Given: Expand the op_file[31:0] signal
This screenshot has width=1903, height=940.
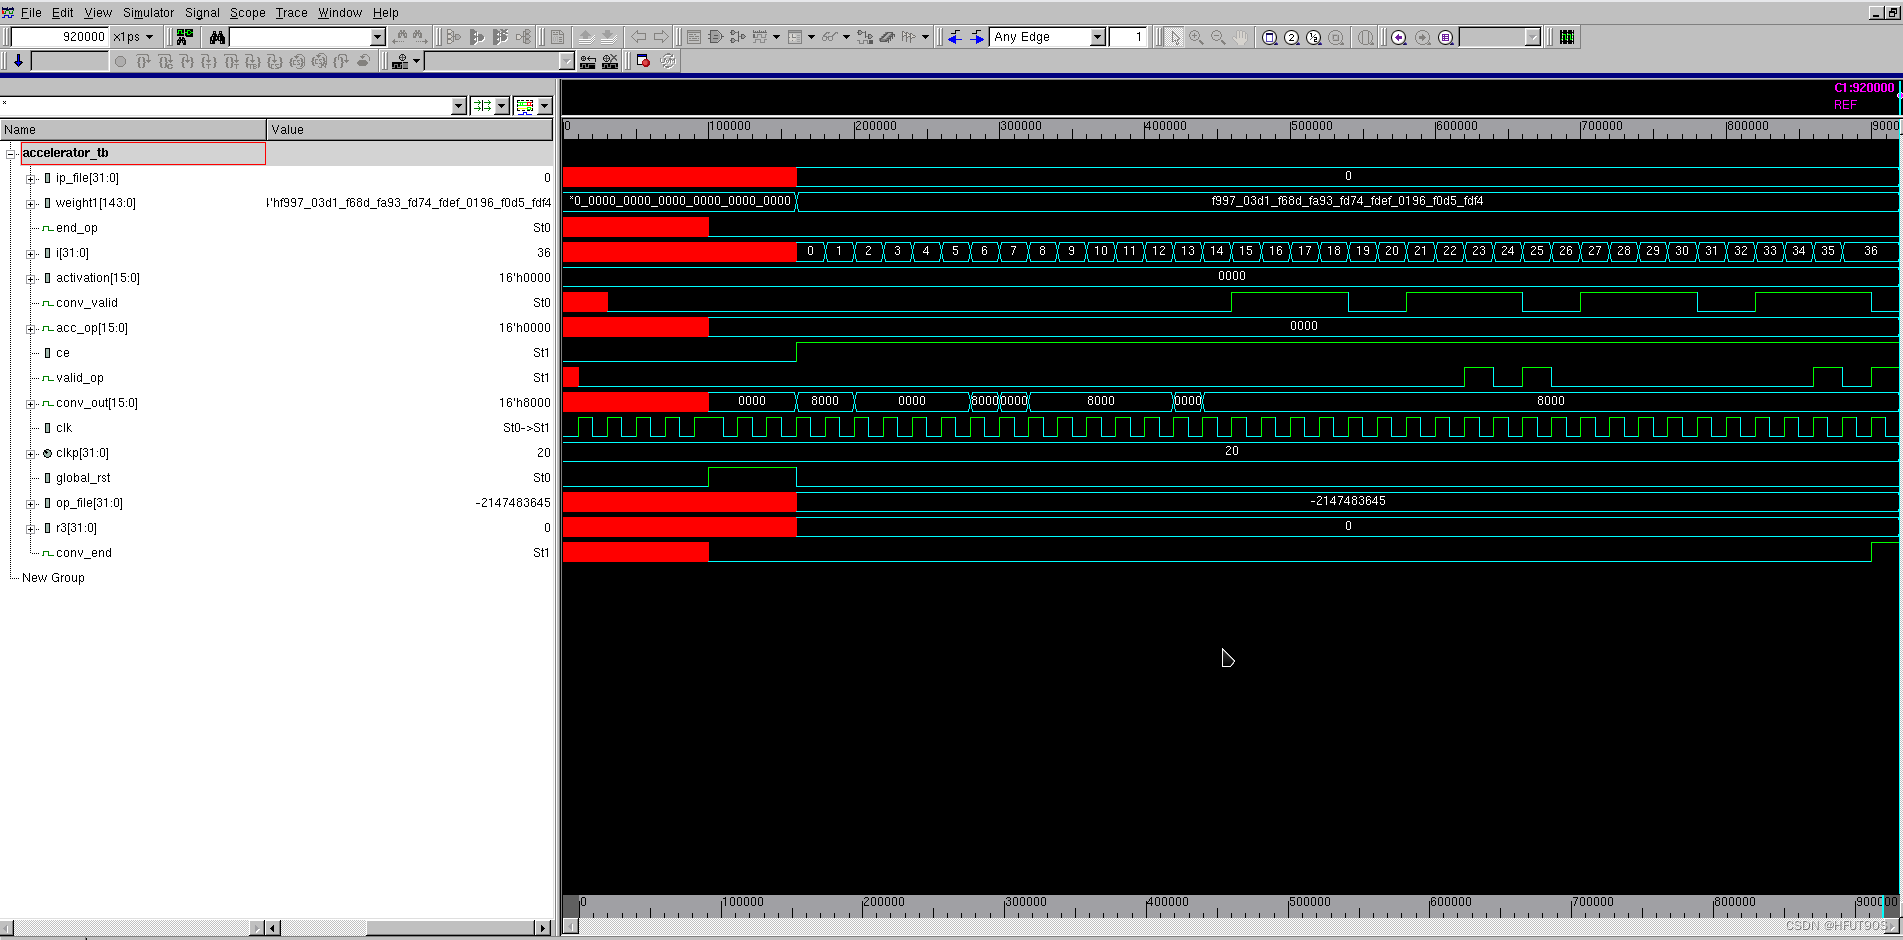Looking at the screenshot, I should pyautogui.click(x=31, y=503).
